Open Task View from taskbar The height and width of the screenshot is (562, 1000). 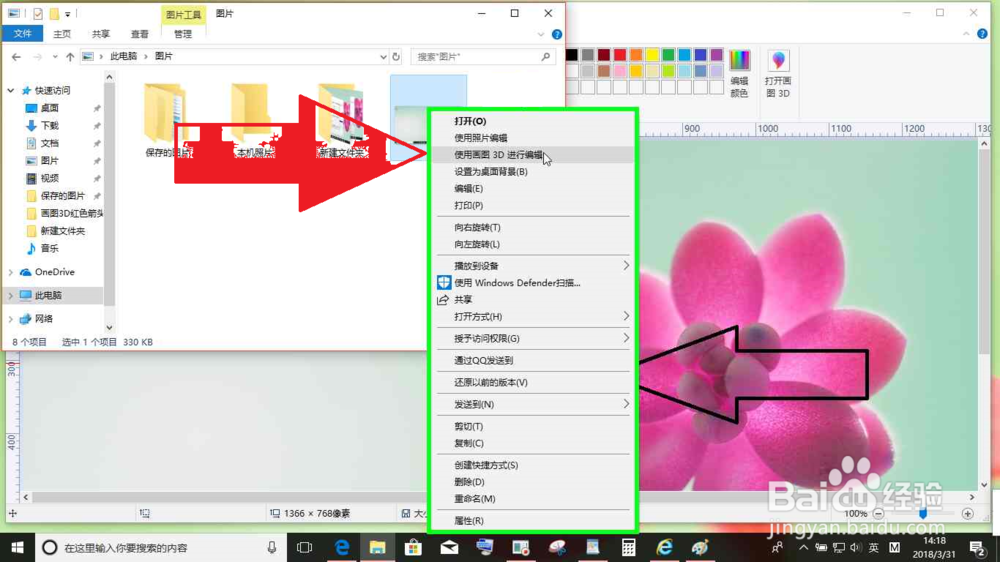pos(305,547)
